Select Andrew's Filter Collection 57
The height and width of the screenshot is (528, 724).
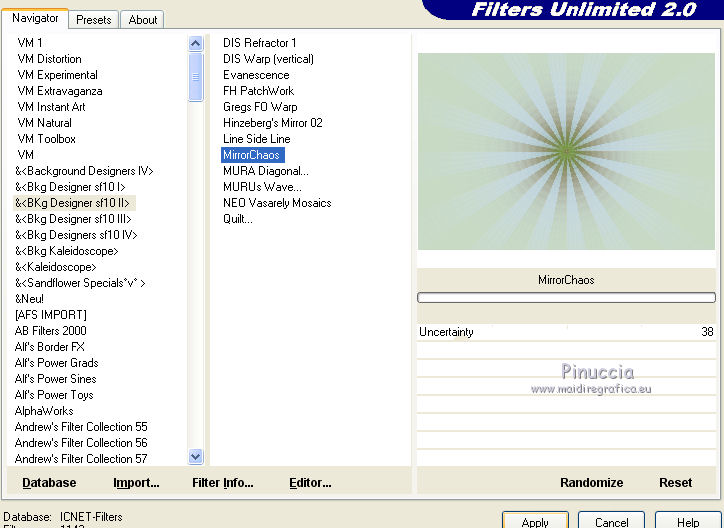[81, 459]
